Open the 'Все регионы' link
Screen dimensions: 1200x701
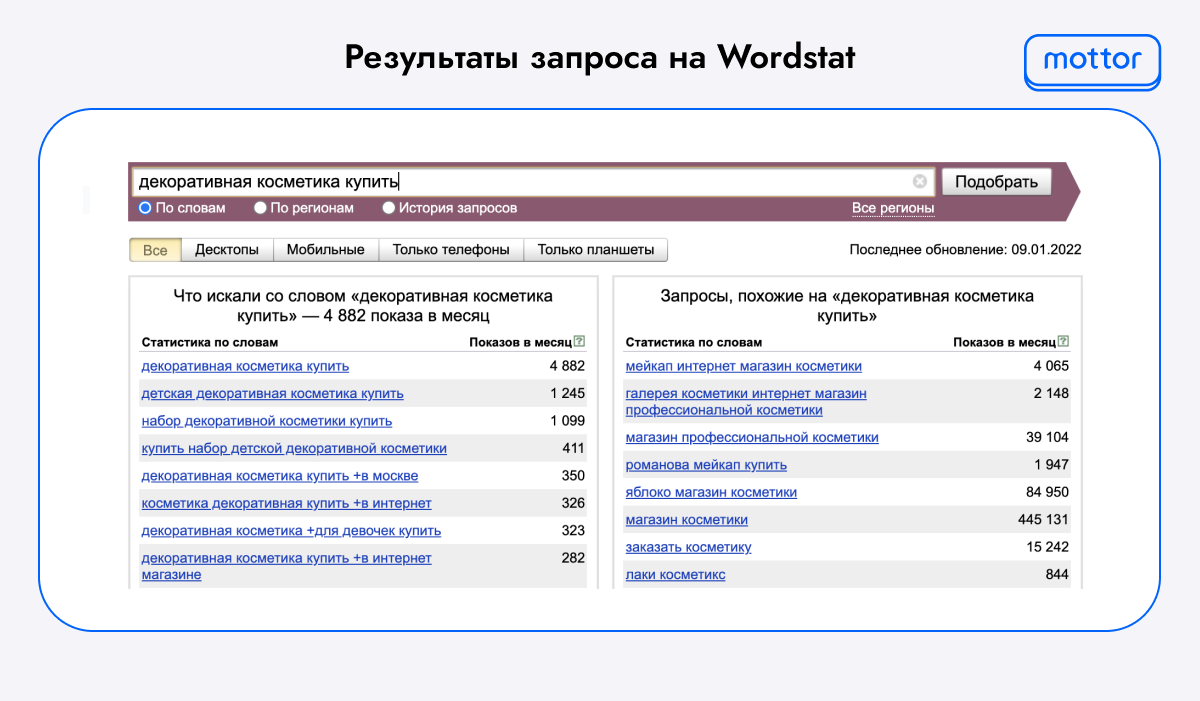(893, 208)
